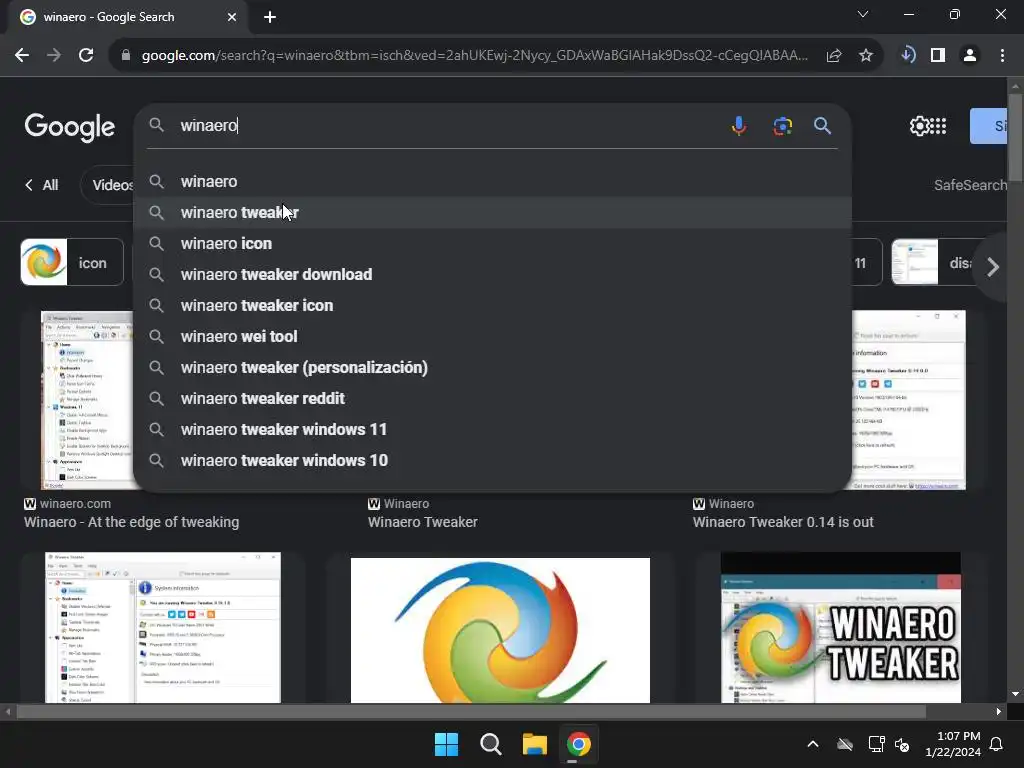Select suggestion "winaero tweaker download"
This screenshot has width=1024, height=768.
tap(492, 274)
